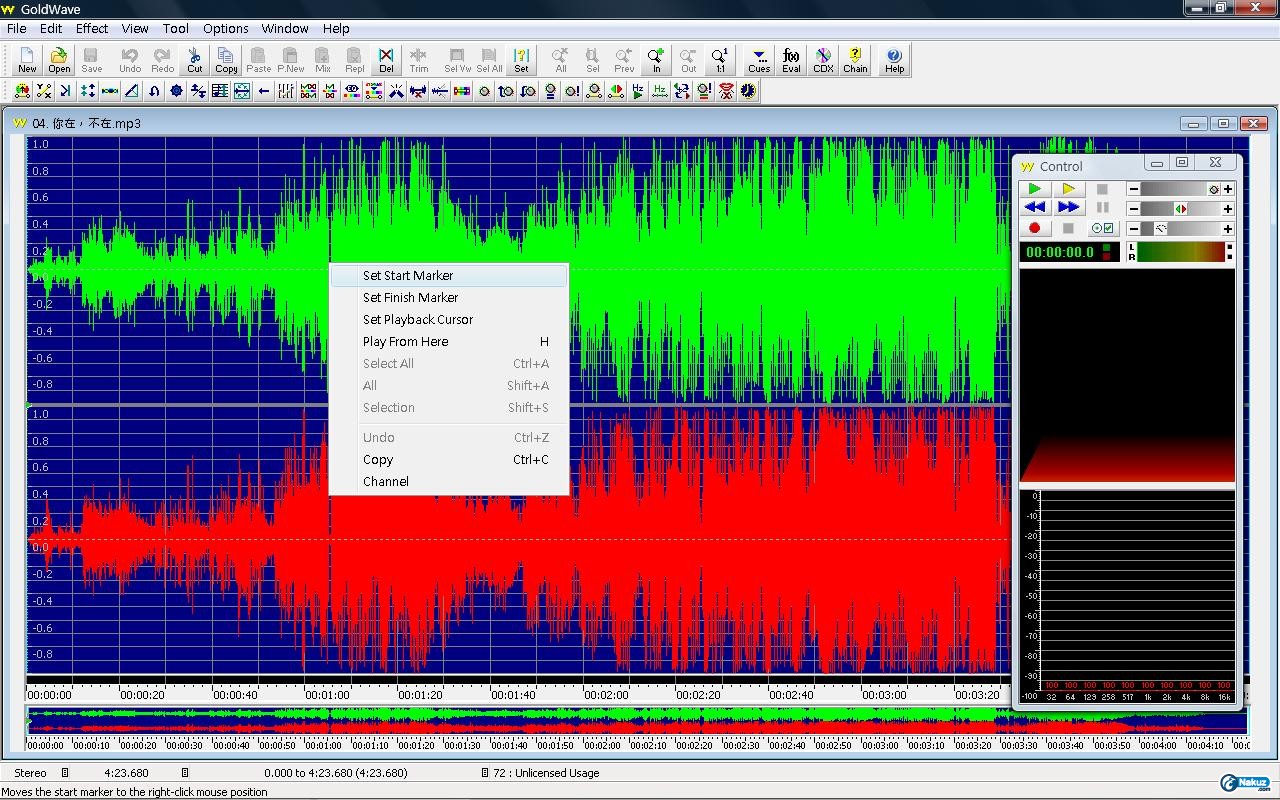
Task: Click the yellow play button
Action: [x=1068, y=188]
